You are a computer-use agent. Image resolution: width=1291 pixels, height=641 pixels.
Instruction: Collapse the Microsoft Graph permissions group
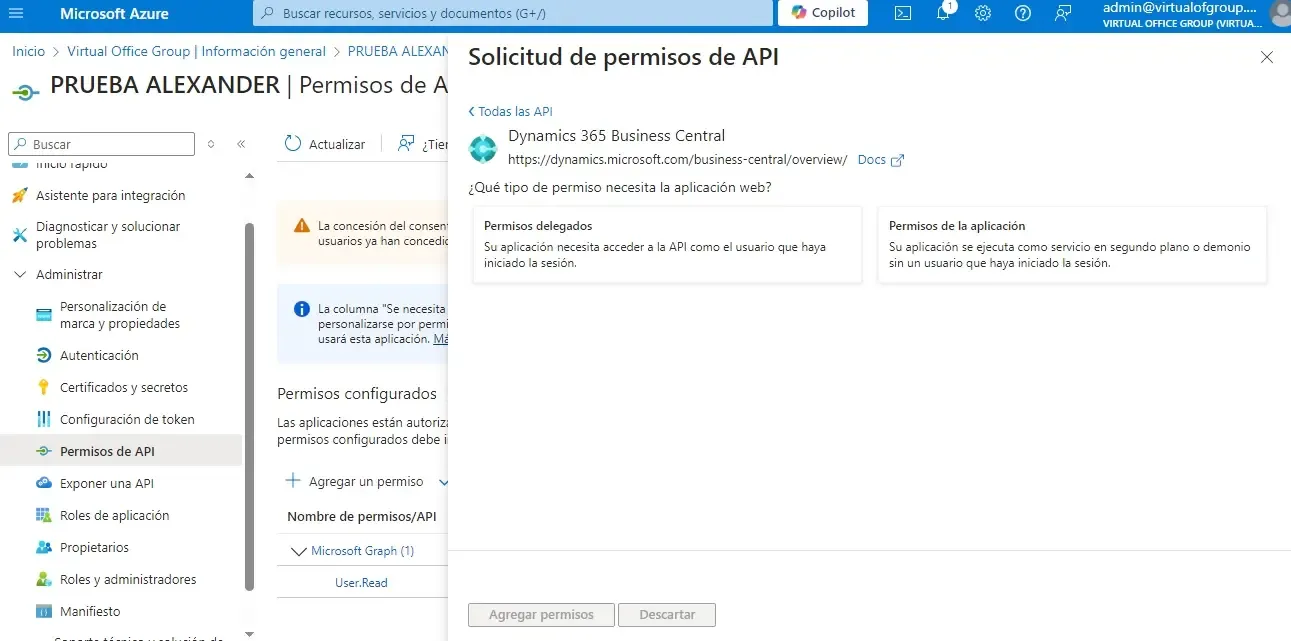click(297, 551)
